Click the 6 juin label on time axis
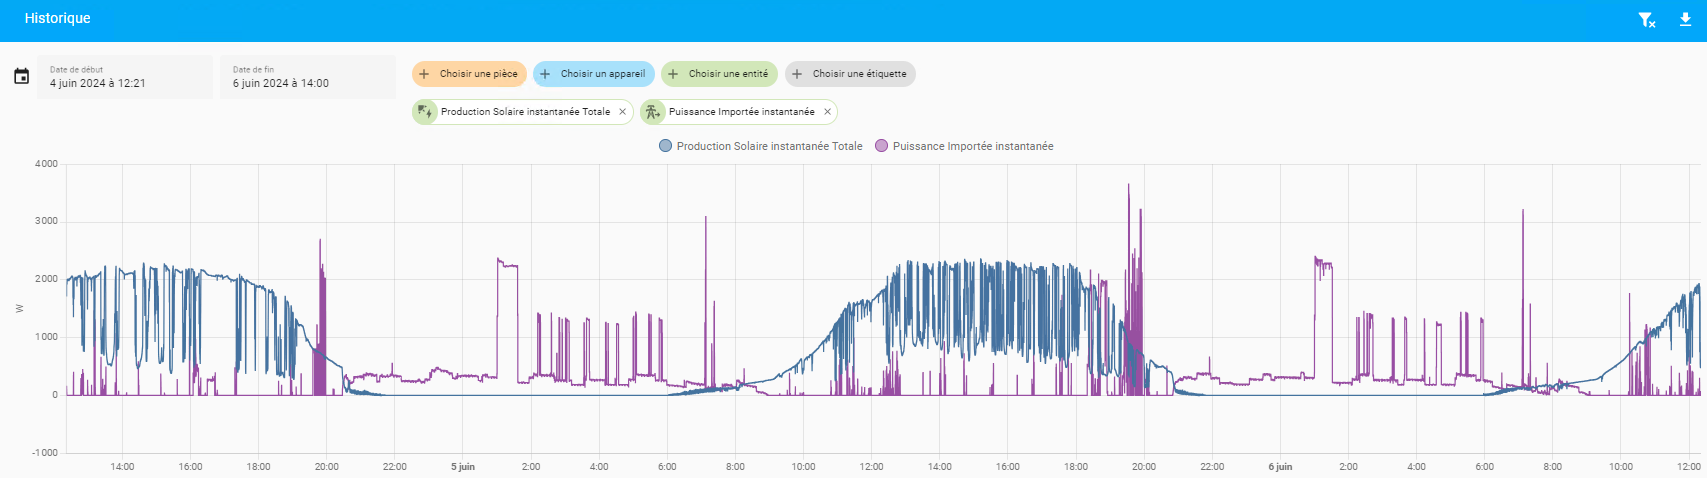The height and width of the screenshot is (478, 1707). coord(1280,467)
